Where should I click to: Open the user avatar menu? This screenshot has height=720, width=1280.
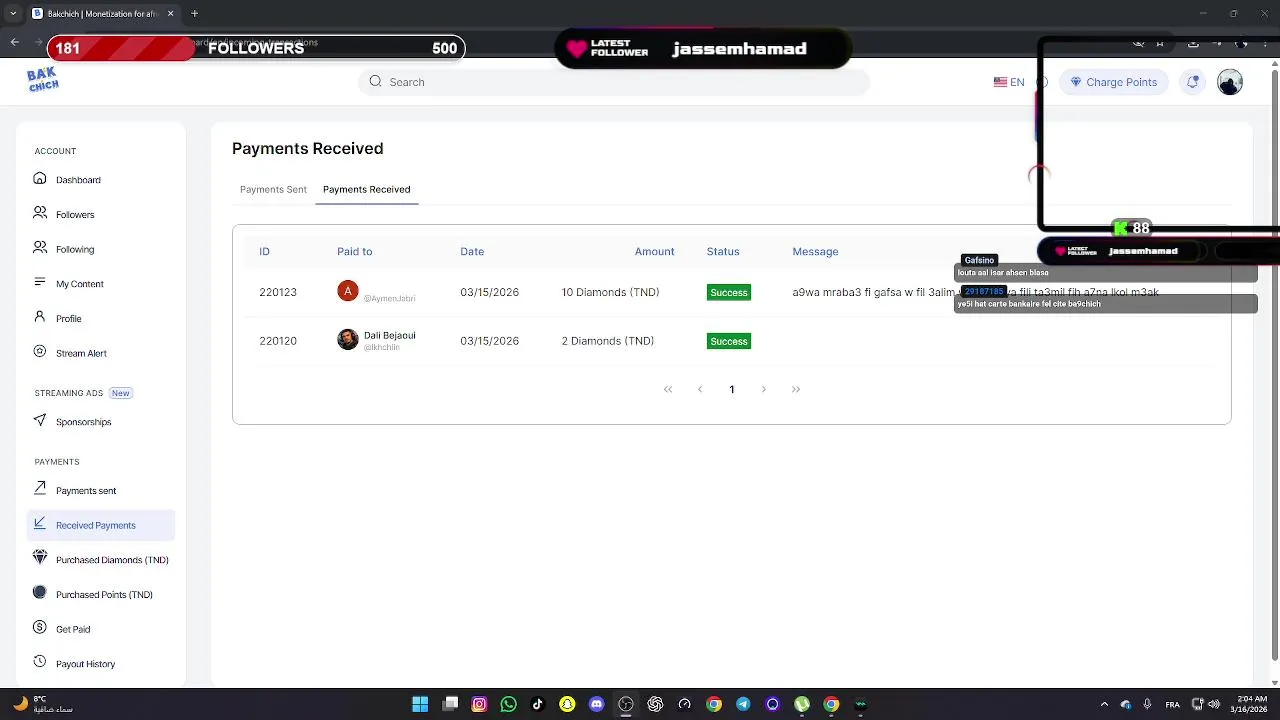pyautogui.click(x=1230, y=82)
